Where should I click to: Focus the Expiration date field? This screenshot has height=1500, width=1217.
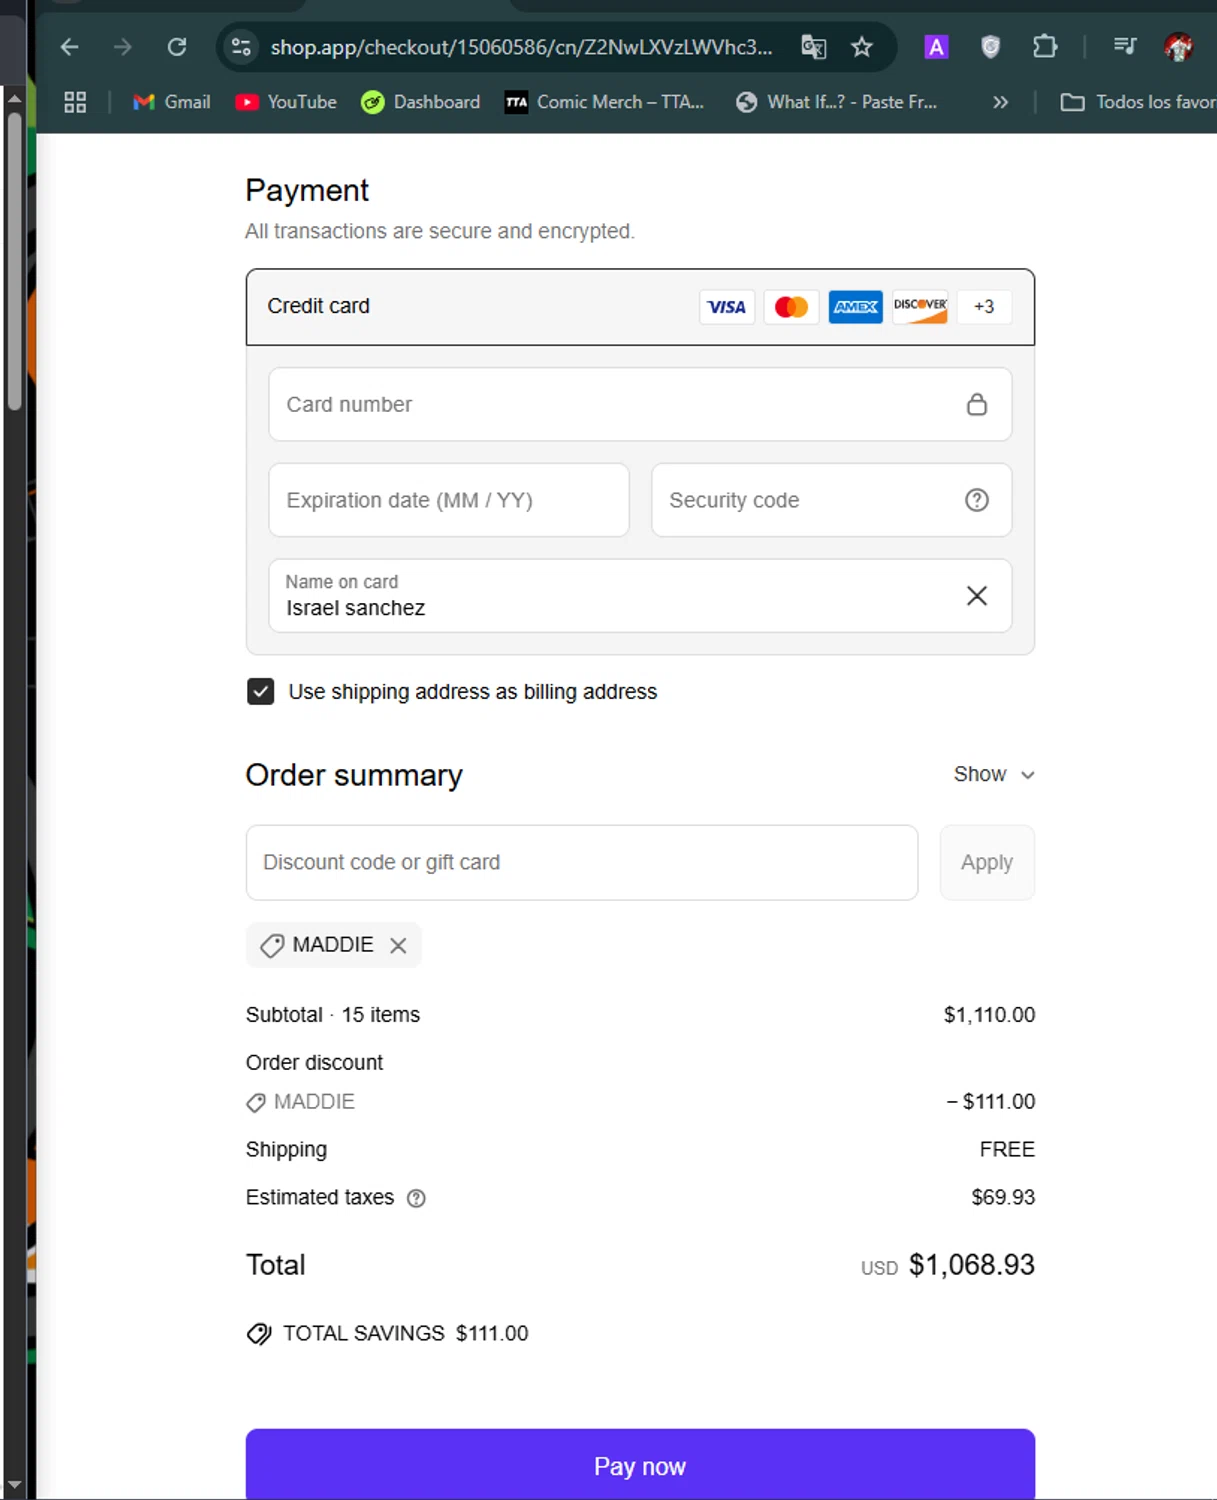[x=449, y=500]
